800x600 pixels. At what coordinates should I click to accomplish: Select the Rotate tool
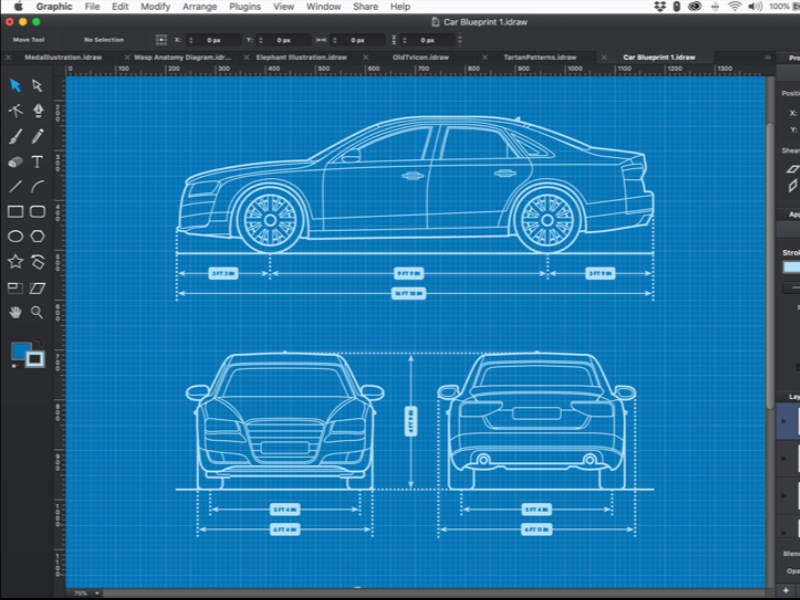pyautogui.click(x=37, y=262)
